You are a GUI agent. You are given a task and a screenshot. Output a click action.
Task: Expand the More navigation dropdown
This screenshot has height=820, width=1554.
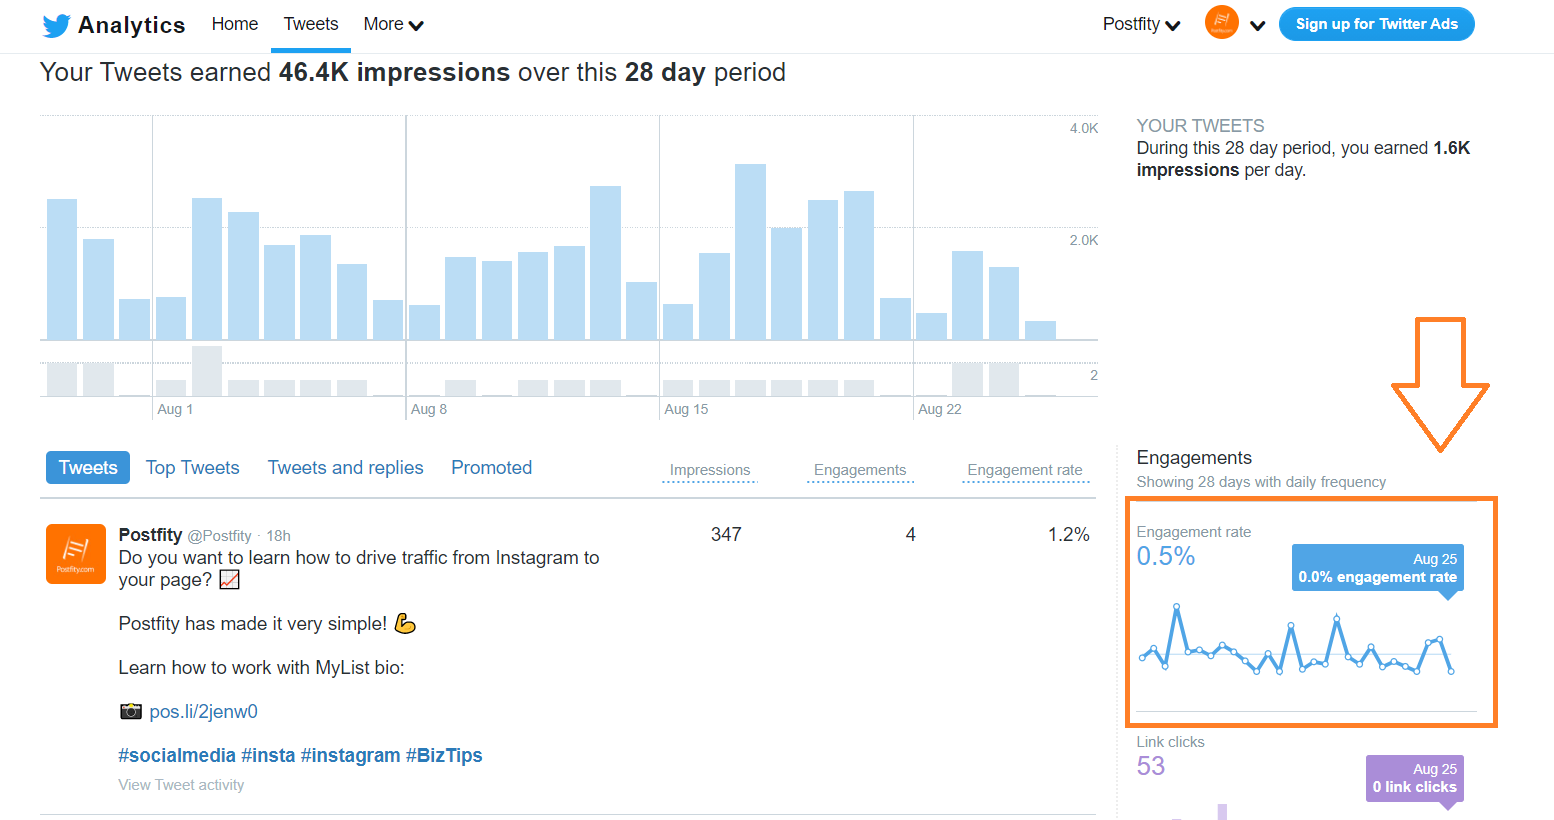(393, 23)
